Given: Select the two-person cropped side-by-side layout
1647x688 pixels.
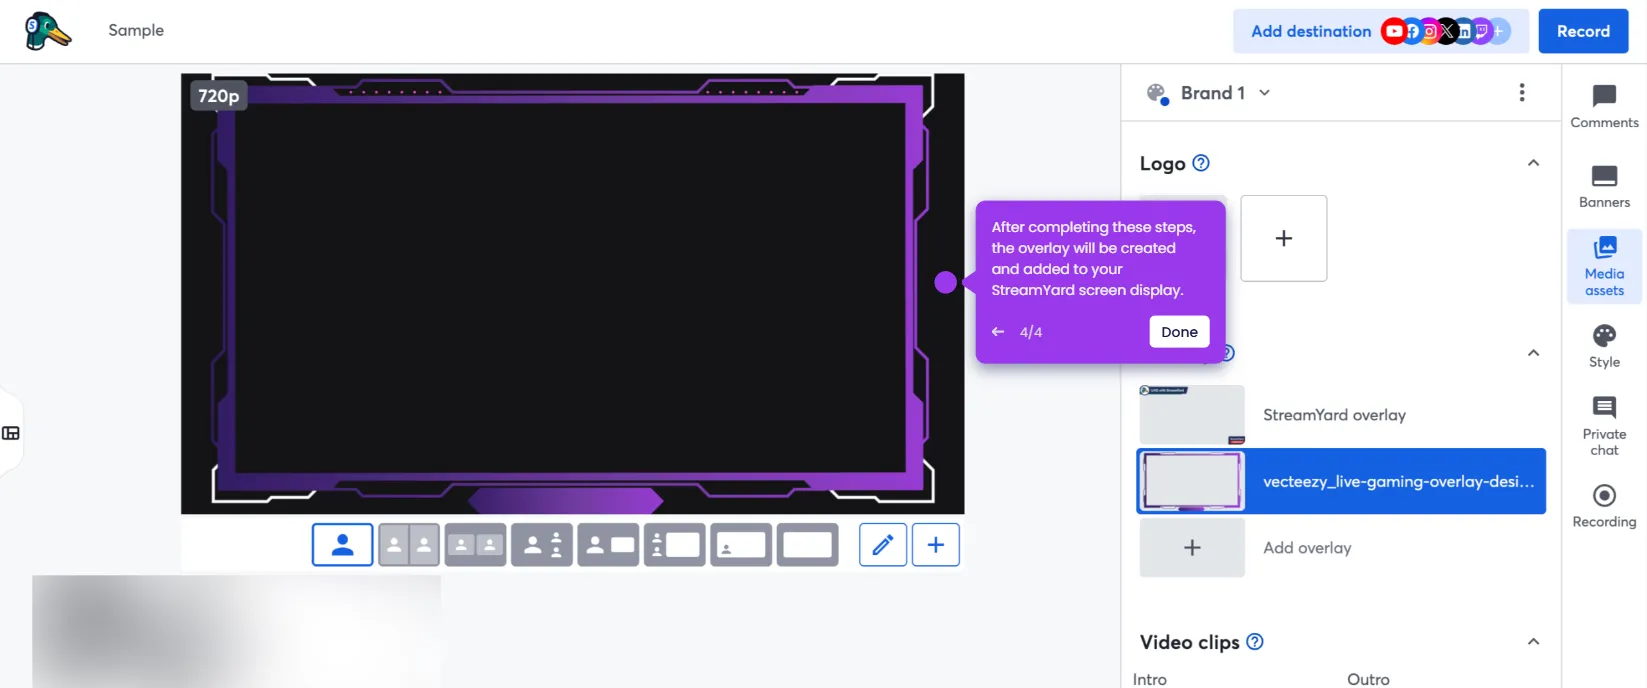Looking at the screenshot, I should click(x=409, y=545).
